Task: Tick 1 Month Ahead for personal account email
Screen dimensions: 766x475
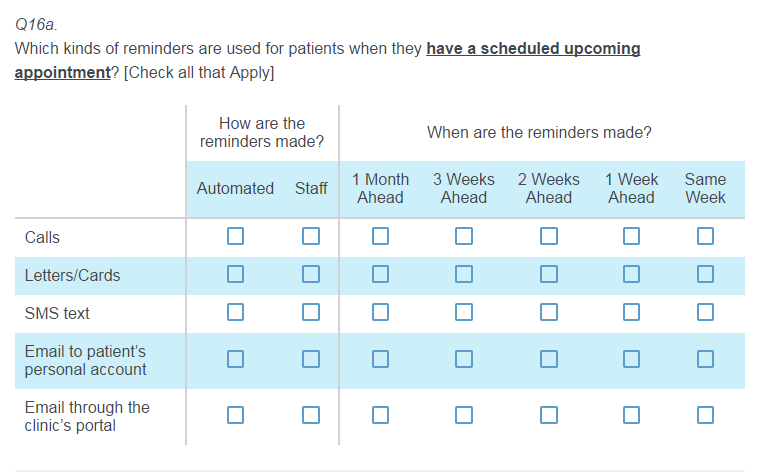Action: point(381,359)
